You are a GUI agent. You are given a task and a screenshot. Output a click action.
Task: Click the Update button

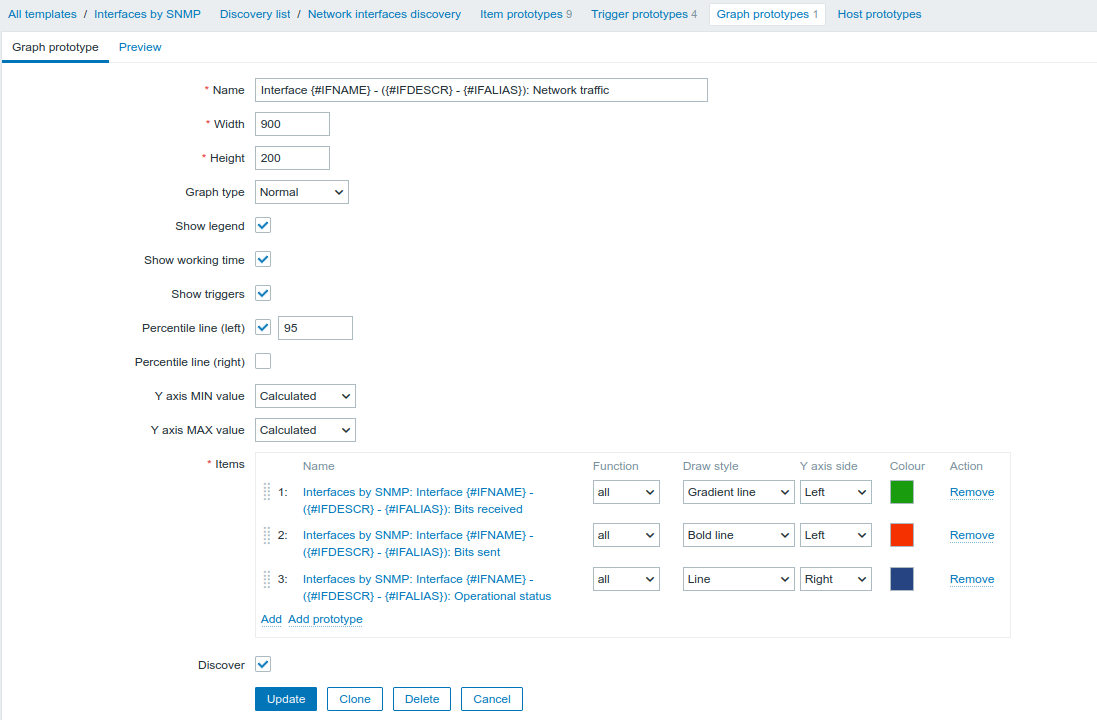point(285,699)
